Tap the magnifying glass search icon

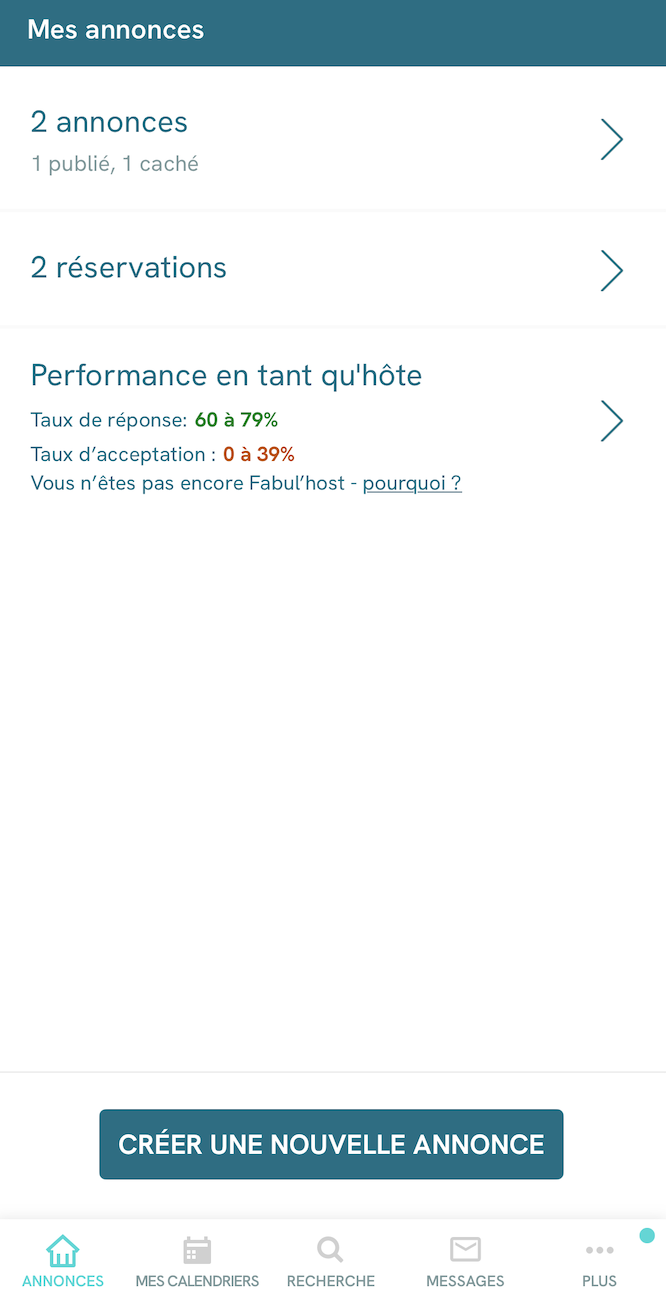[x=330, y=1250]
